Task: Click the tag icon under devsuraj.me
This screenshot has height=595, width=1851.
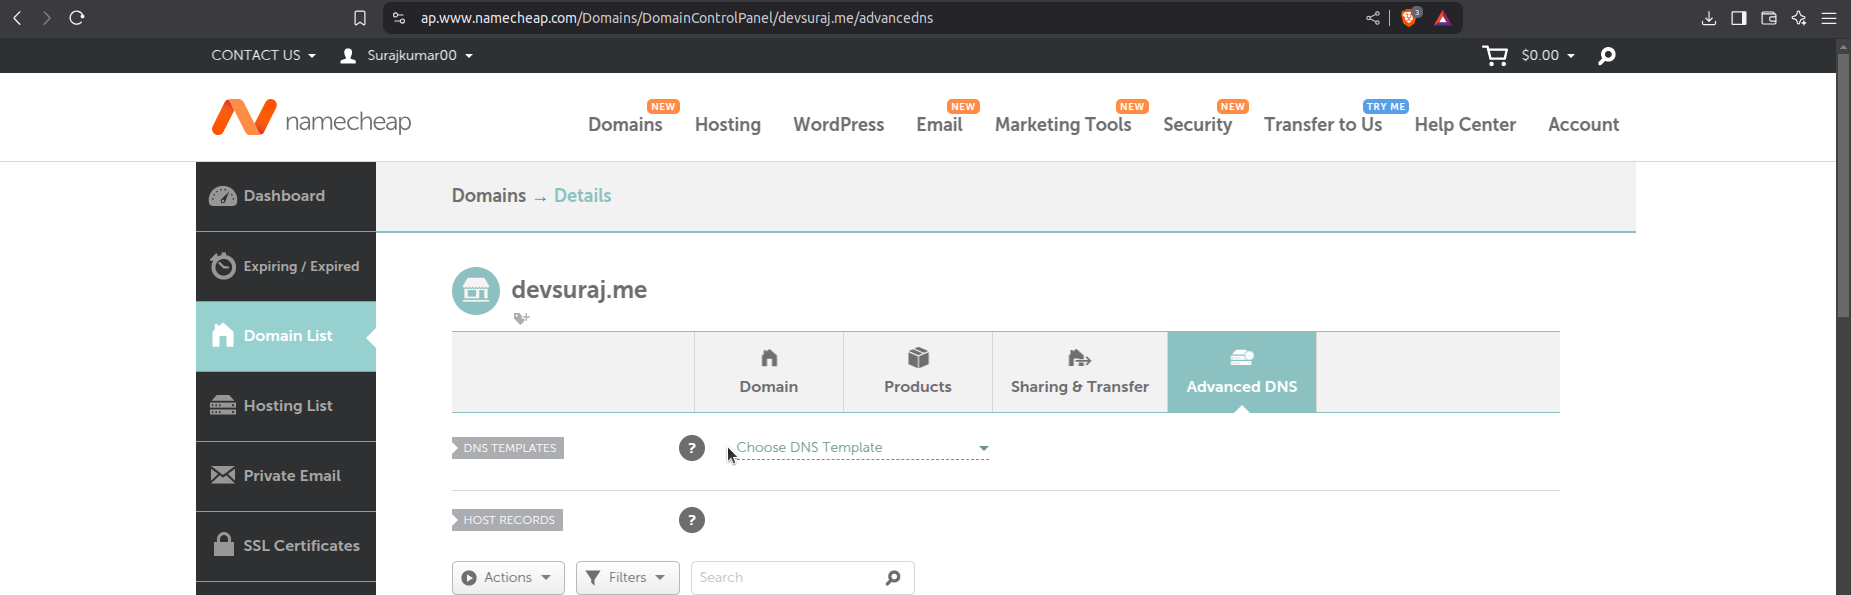Action: (521, 318)
